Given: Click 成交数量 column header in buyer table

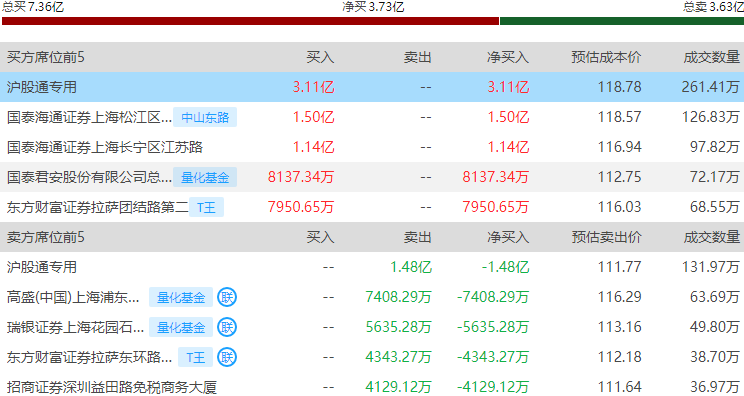Looking at the screenshot, I should coord(712,57).
